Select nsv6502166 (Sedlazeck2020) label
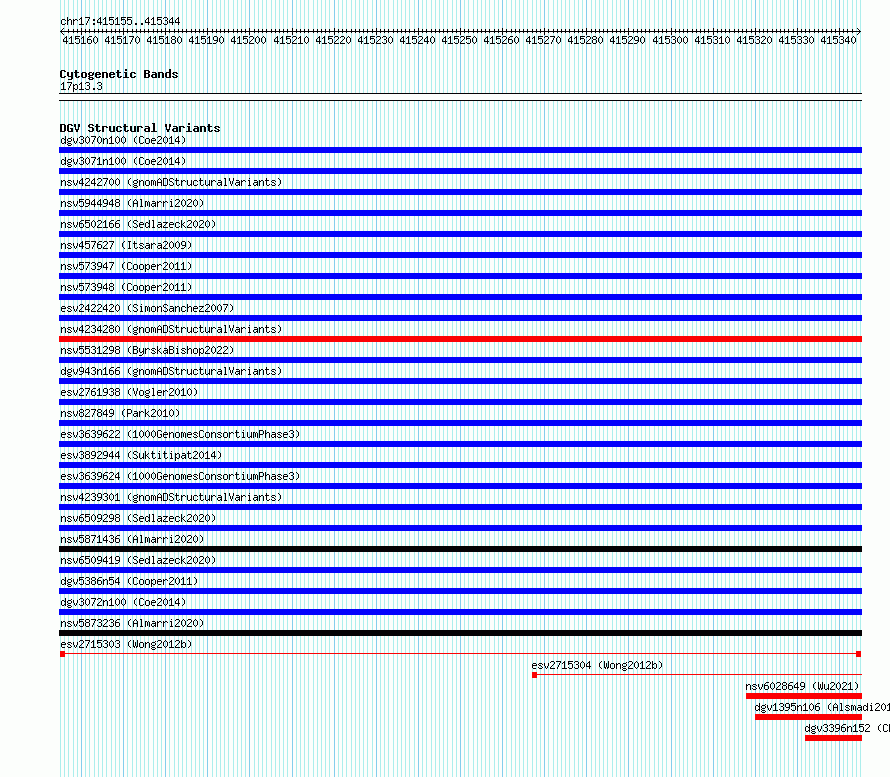The image size is (890, 777). 138,224
